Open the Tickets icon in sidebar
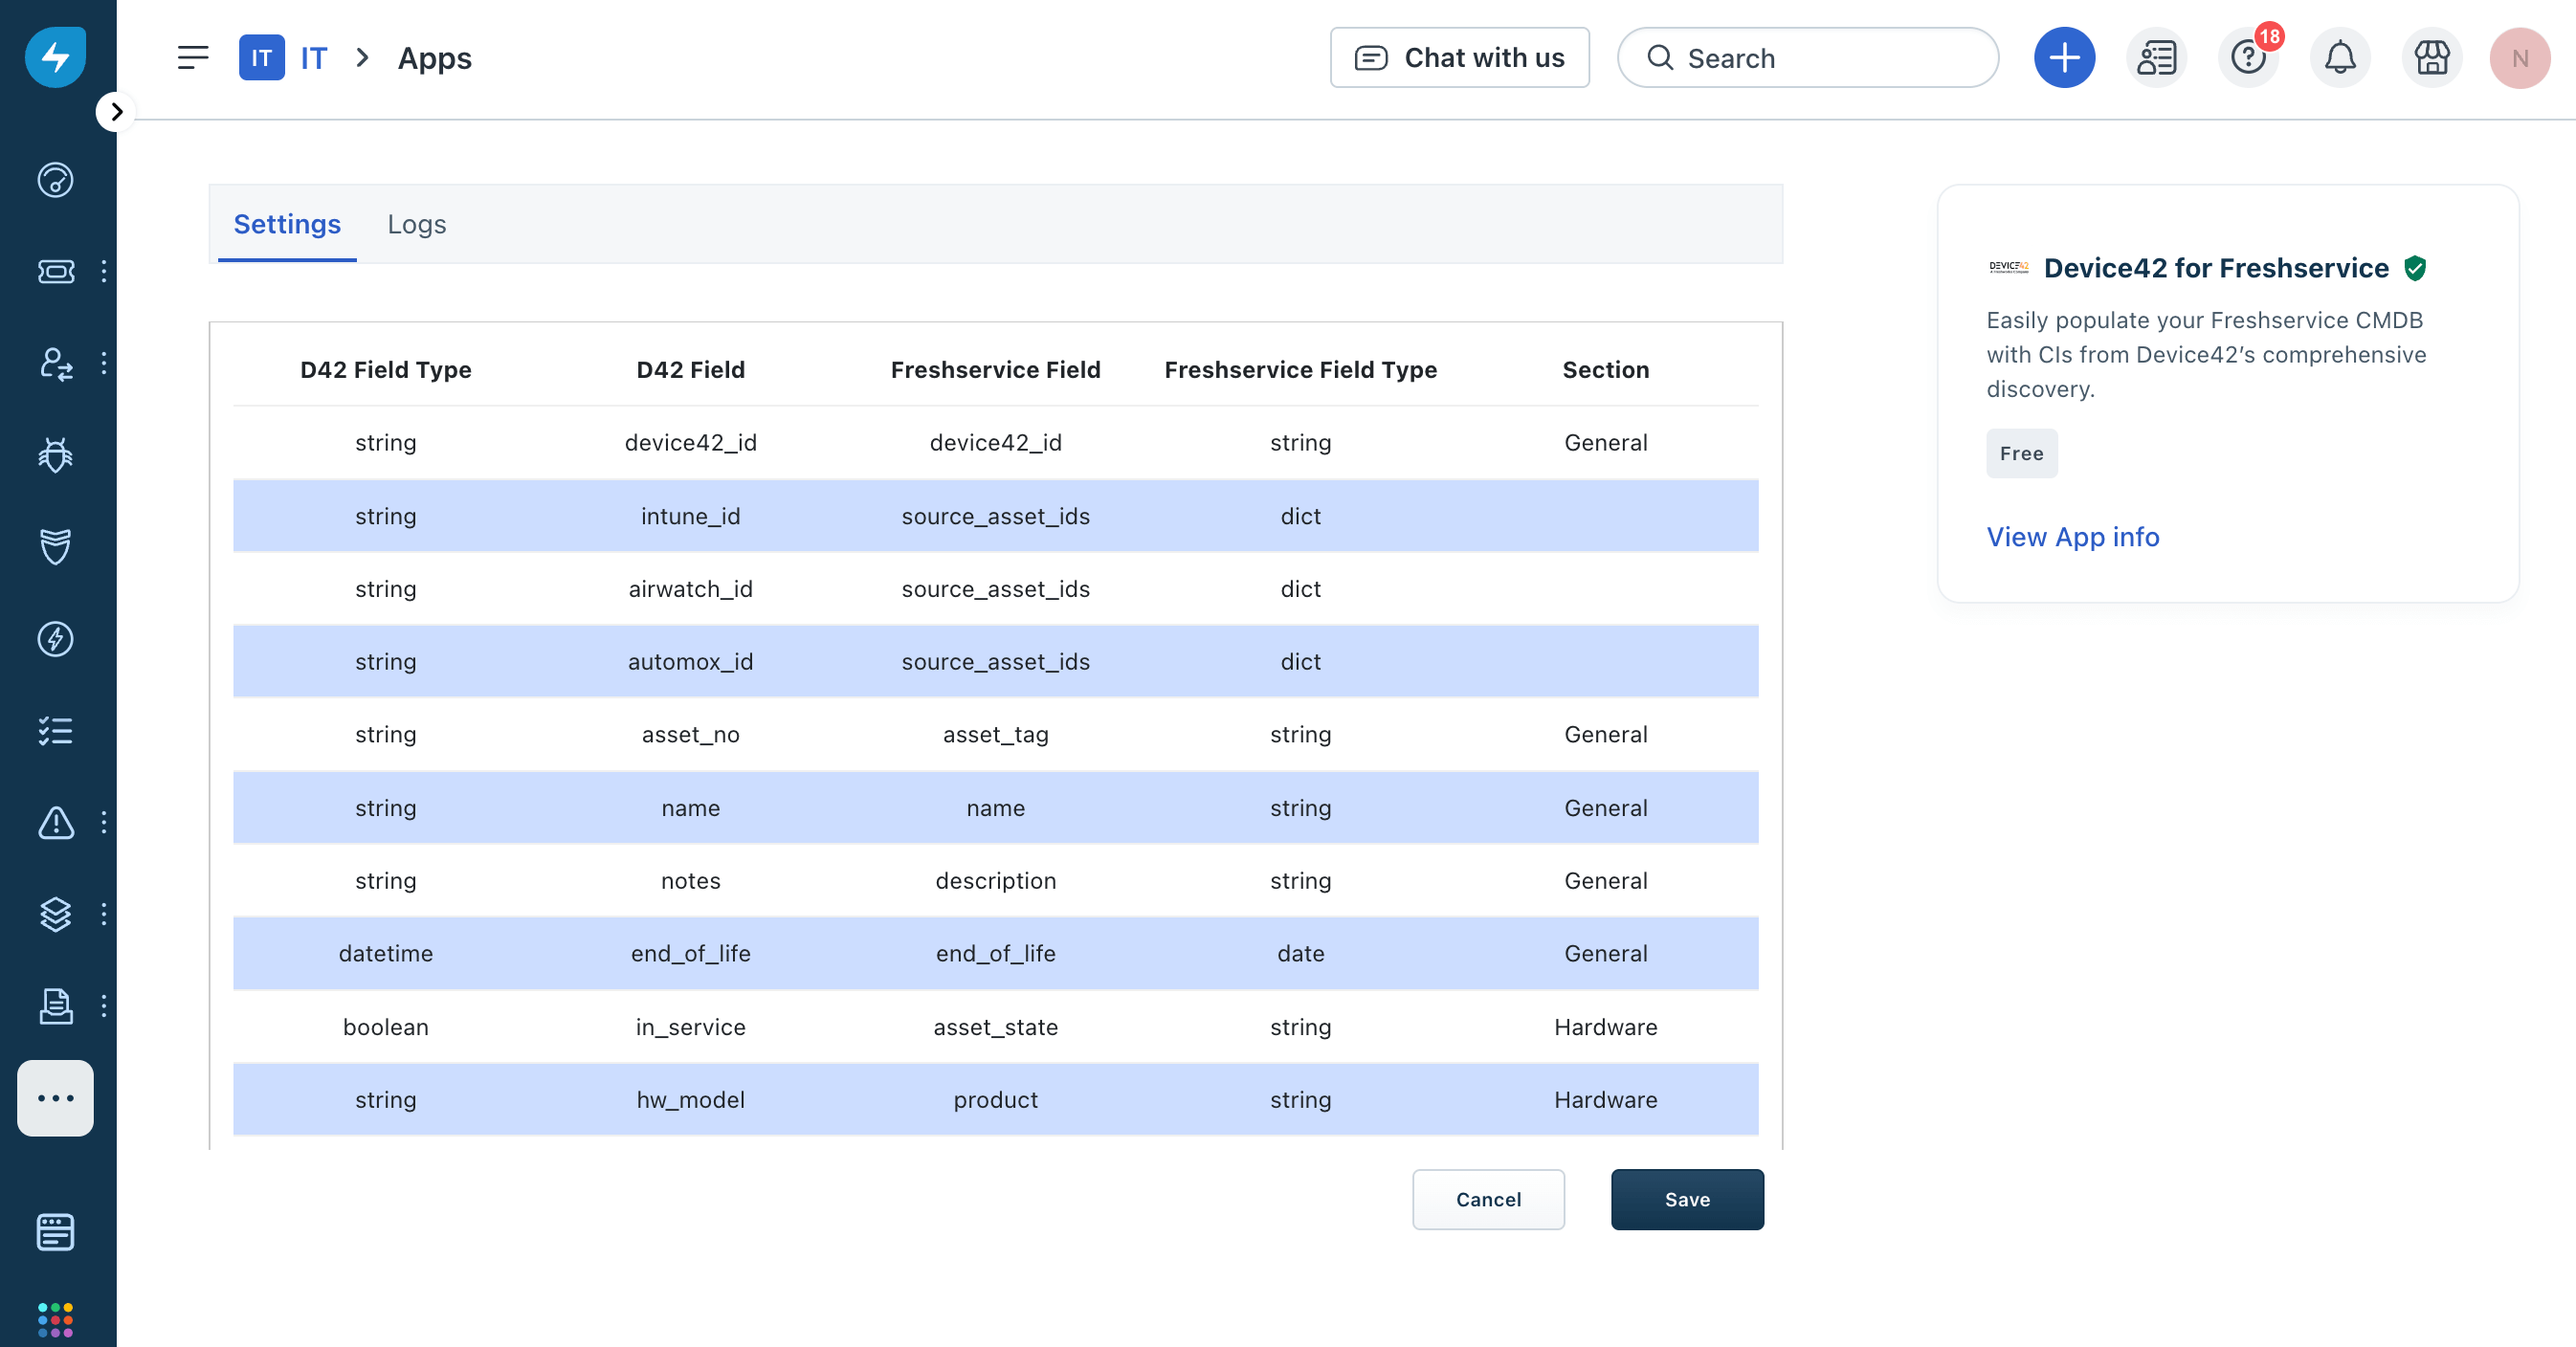2576x1347 pixels. click(55, 271)
